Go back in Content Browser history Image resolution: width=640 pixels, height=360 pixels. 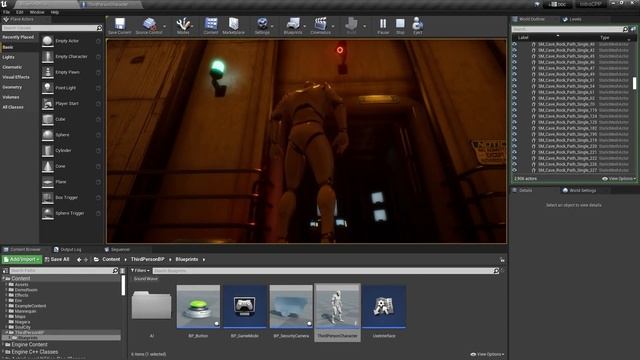coord(79,260)
